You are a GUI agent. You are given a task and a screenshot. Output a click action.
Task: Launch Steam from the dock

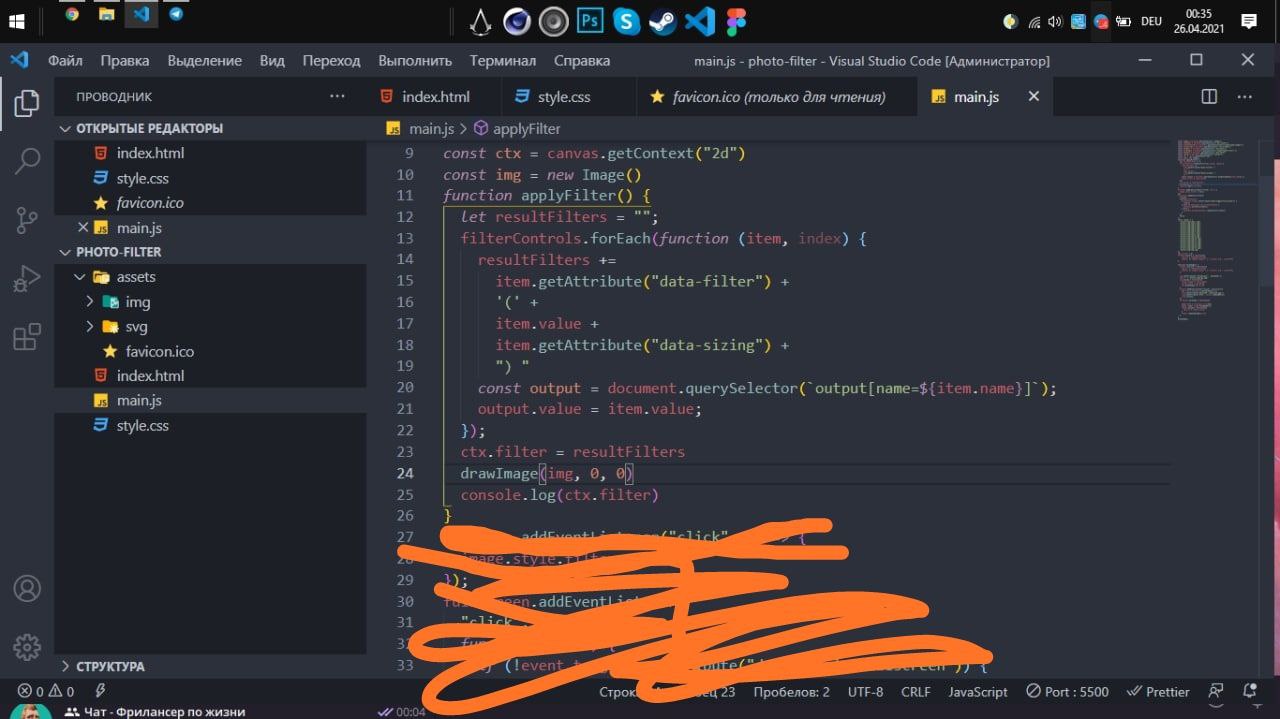[662, 20]
